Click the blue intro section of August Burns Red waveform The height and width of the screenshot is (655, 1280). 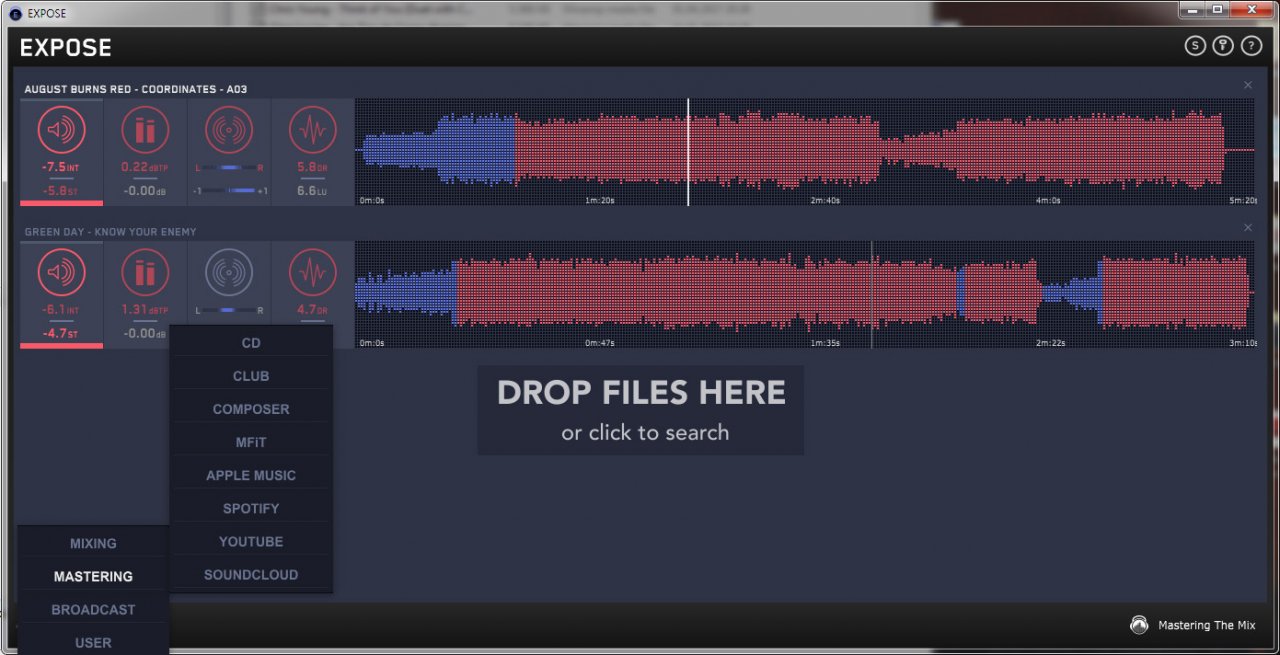coord(440,150)
